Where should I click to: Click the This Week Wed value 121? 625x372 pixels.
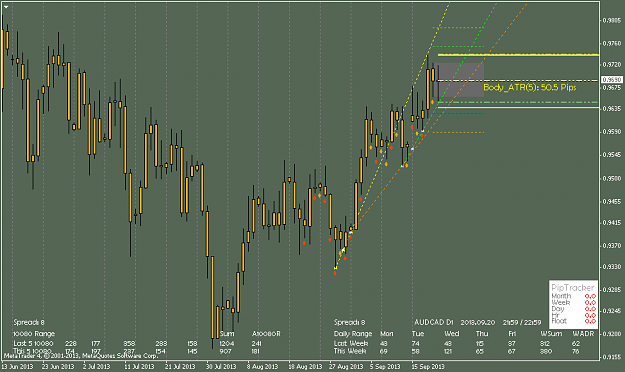[448, 351]
